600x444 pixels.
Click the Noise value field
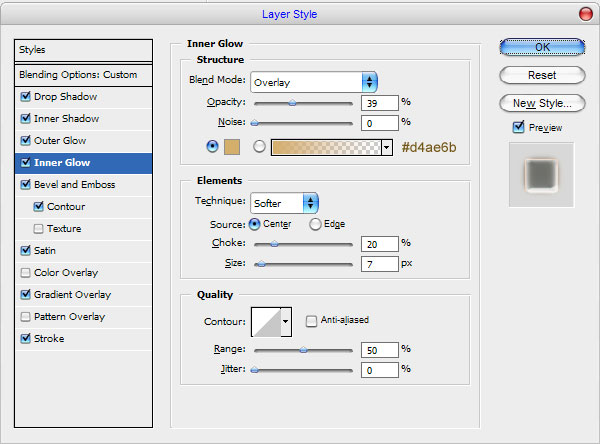(380, 123)
